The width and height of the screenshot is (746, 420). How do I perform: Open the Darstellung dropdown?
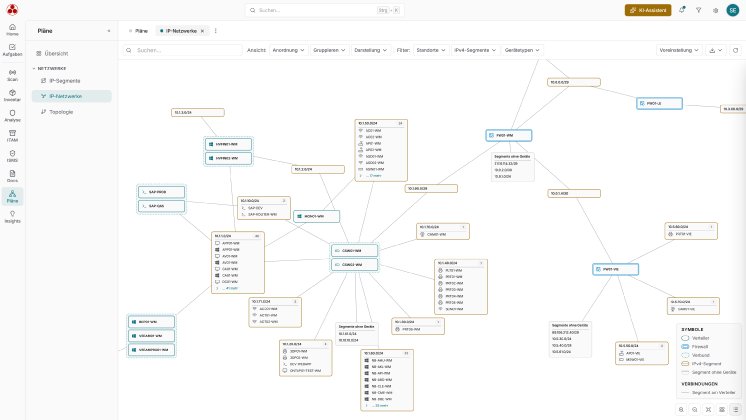point(370,50)
